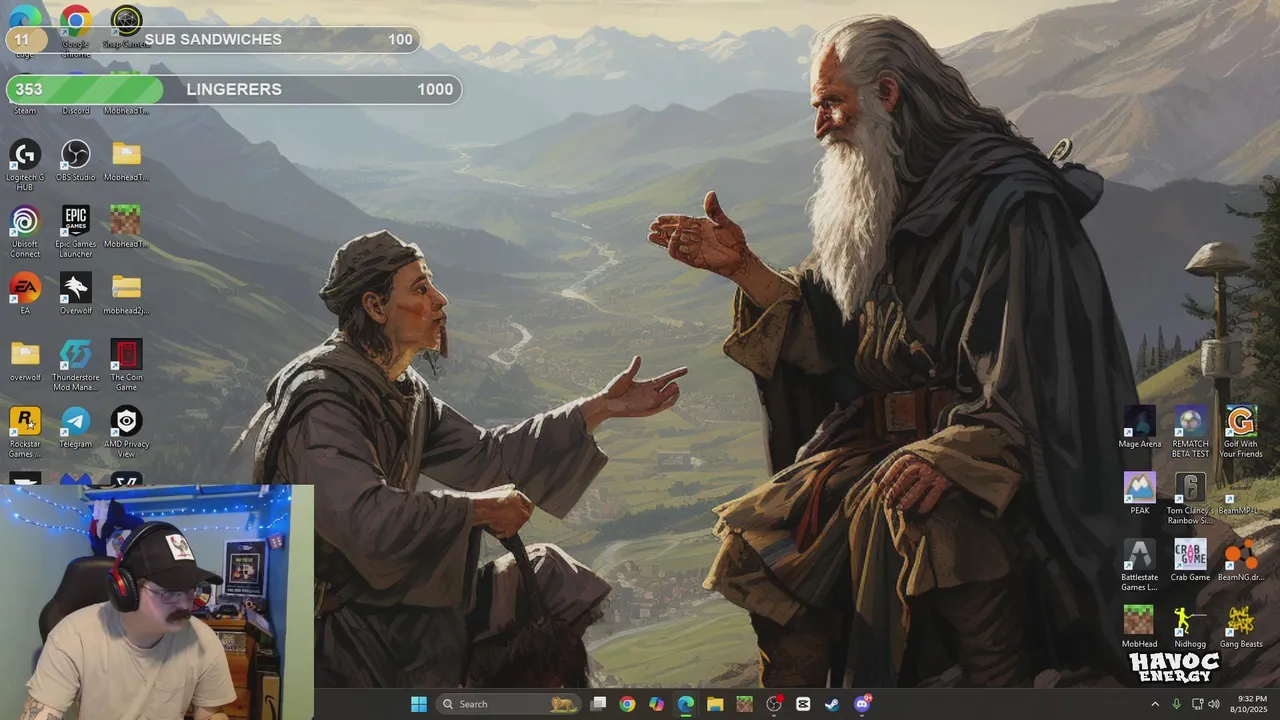Open the clock showing 9:32 PM
This screenshot has width=1280, height=720.
(1251, 704)
